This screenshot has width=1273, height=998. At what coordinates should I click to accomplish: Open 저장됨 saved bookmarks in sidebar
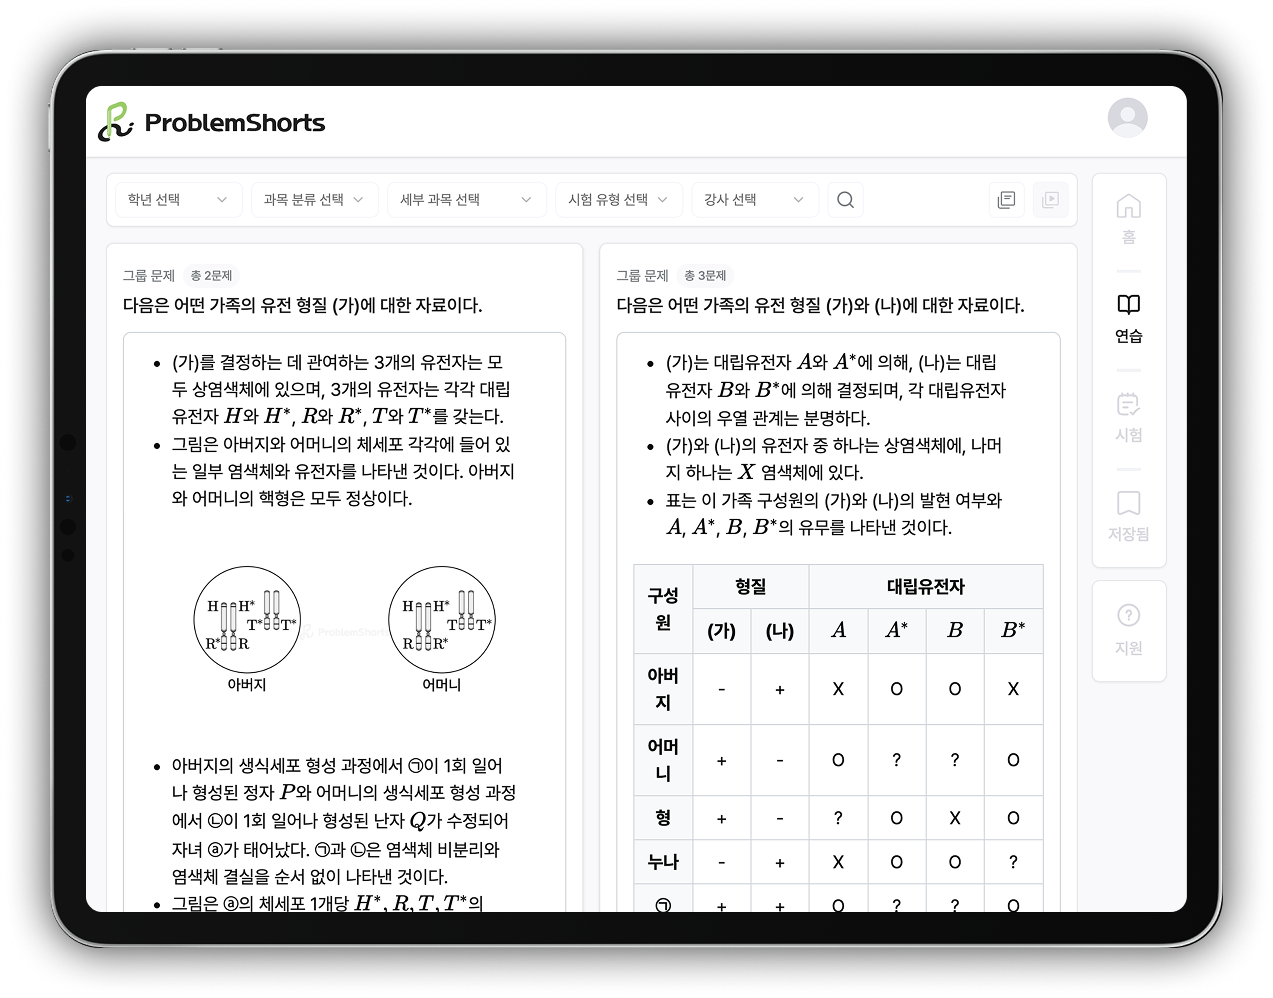pos(1128,515)
